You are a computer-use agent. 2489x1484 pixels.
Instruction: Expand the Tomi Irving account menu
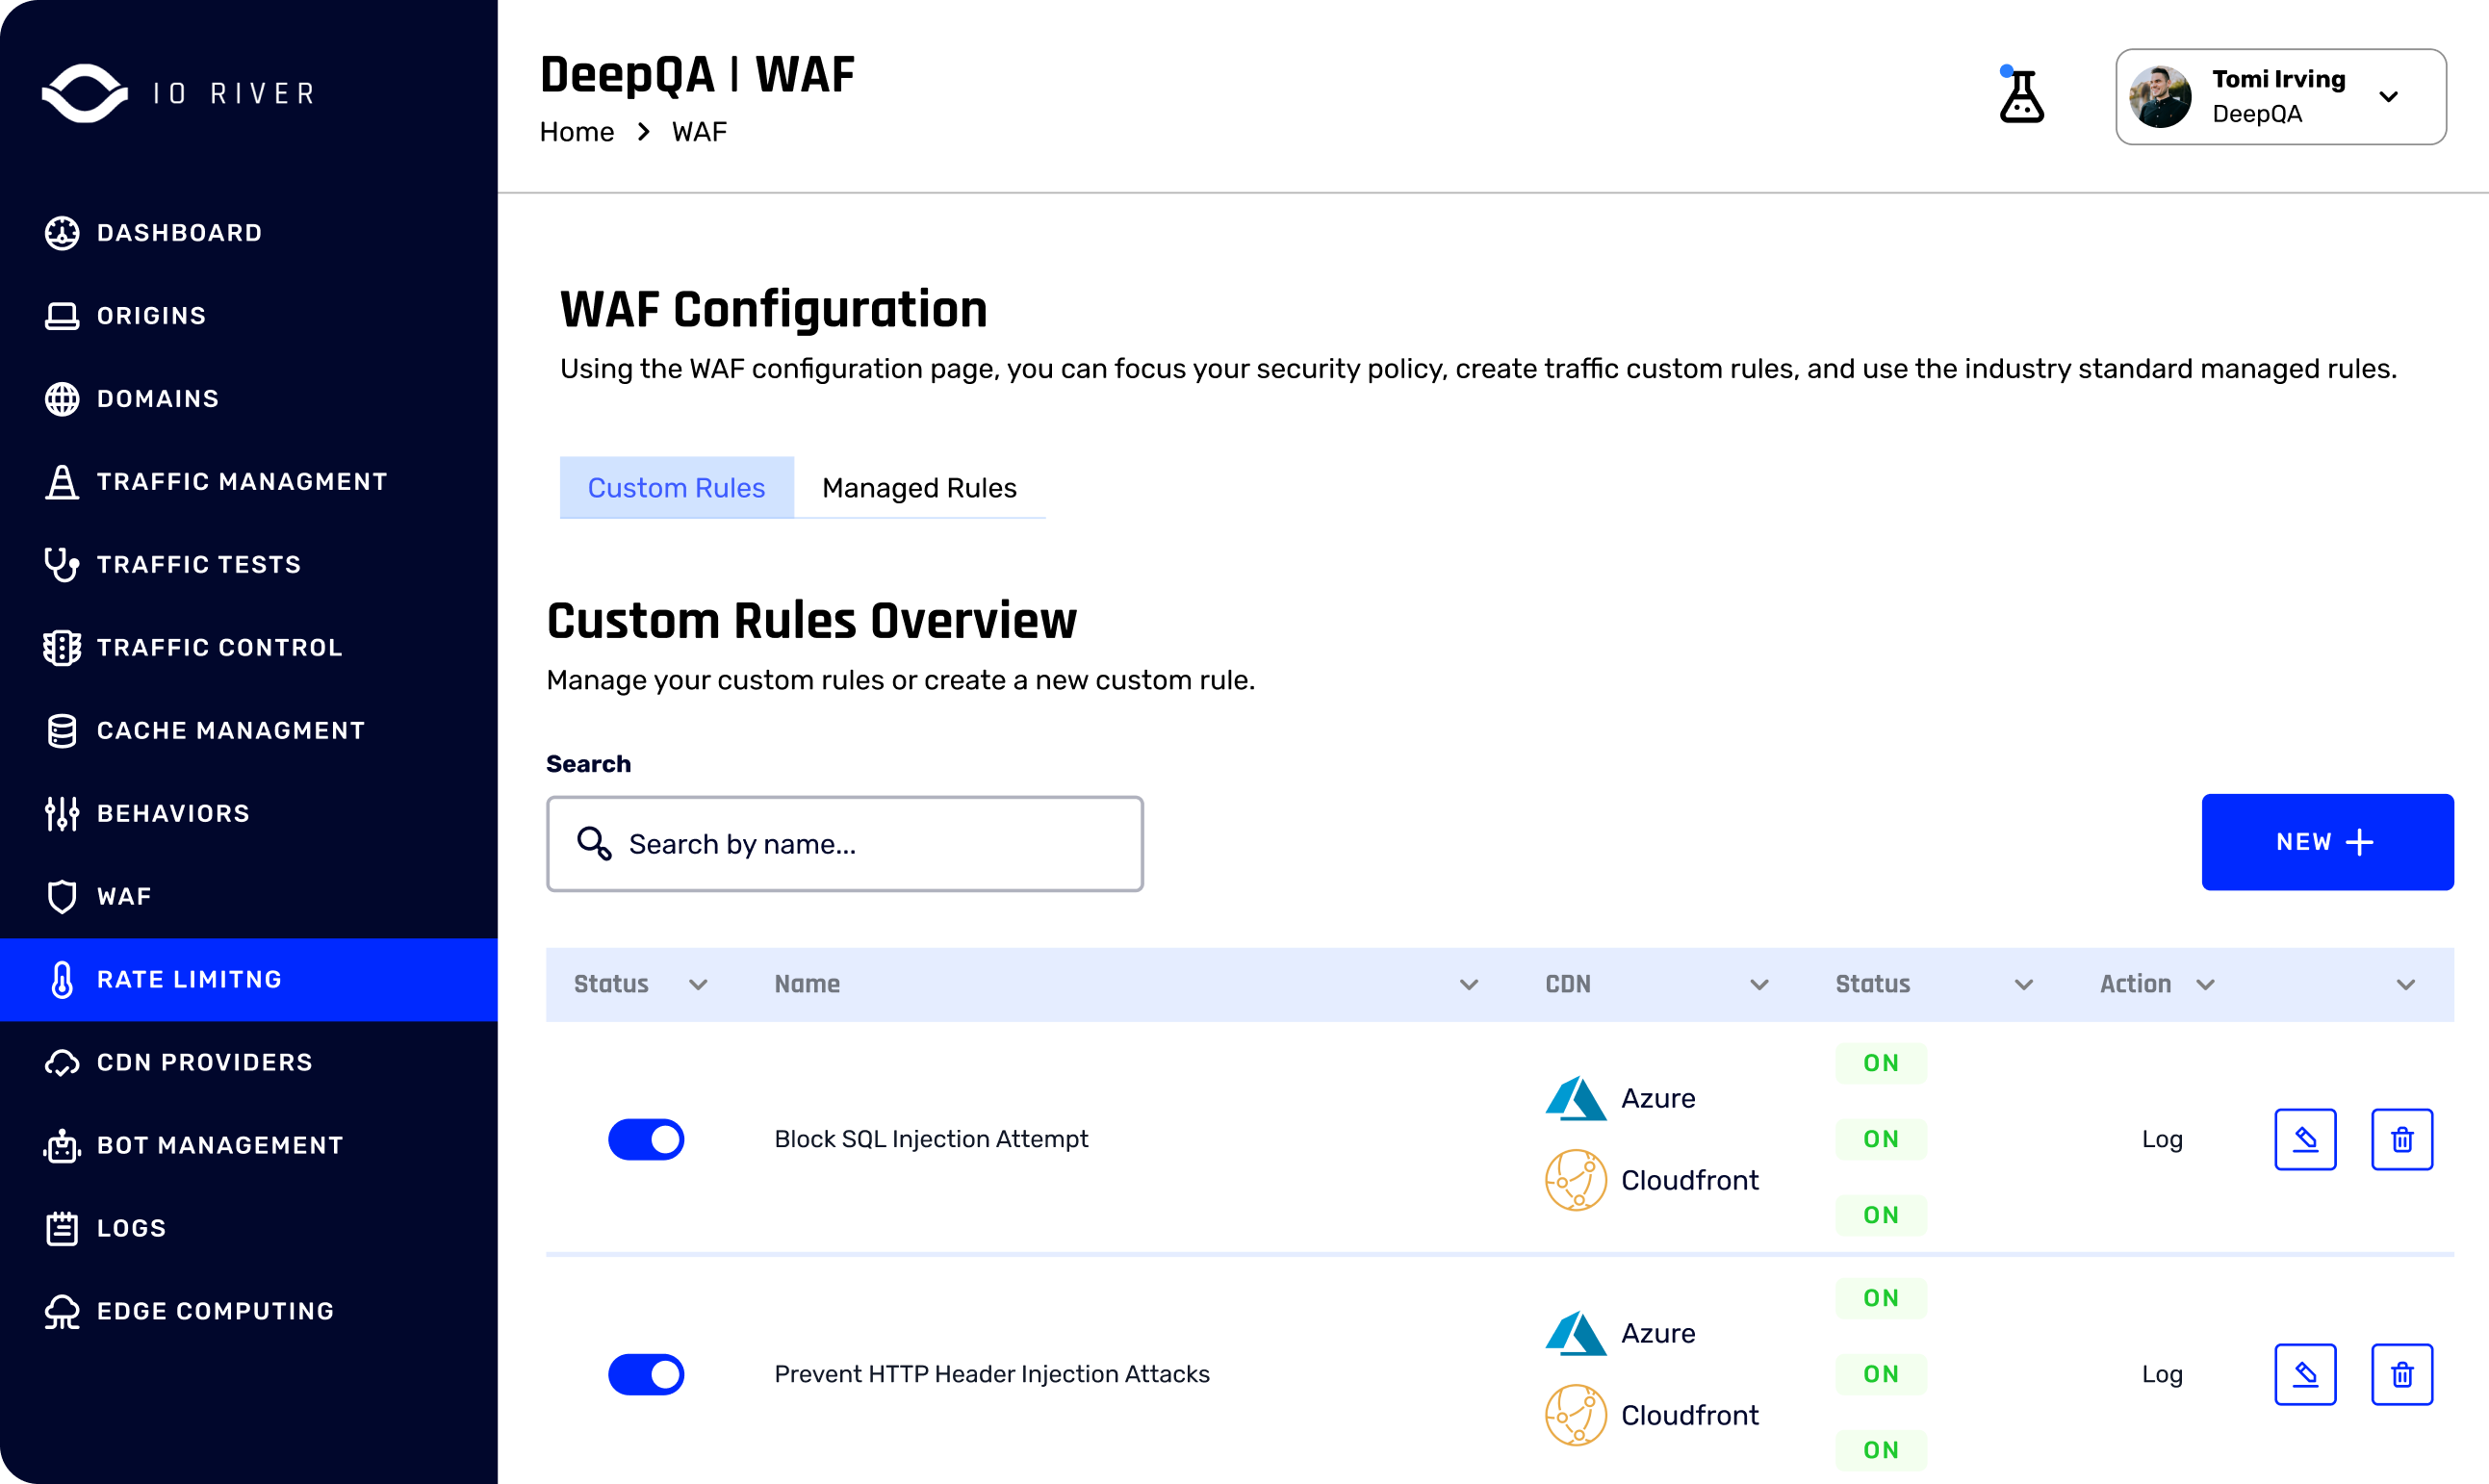[x=2389, y=97]
